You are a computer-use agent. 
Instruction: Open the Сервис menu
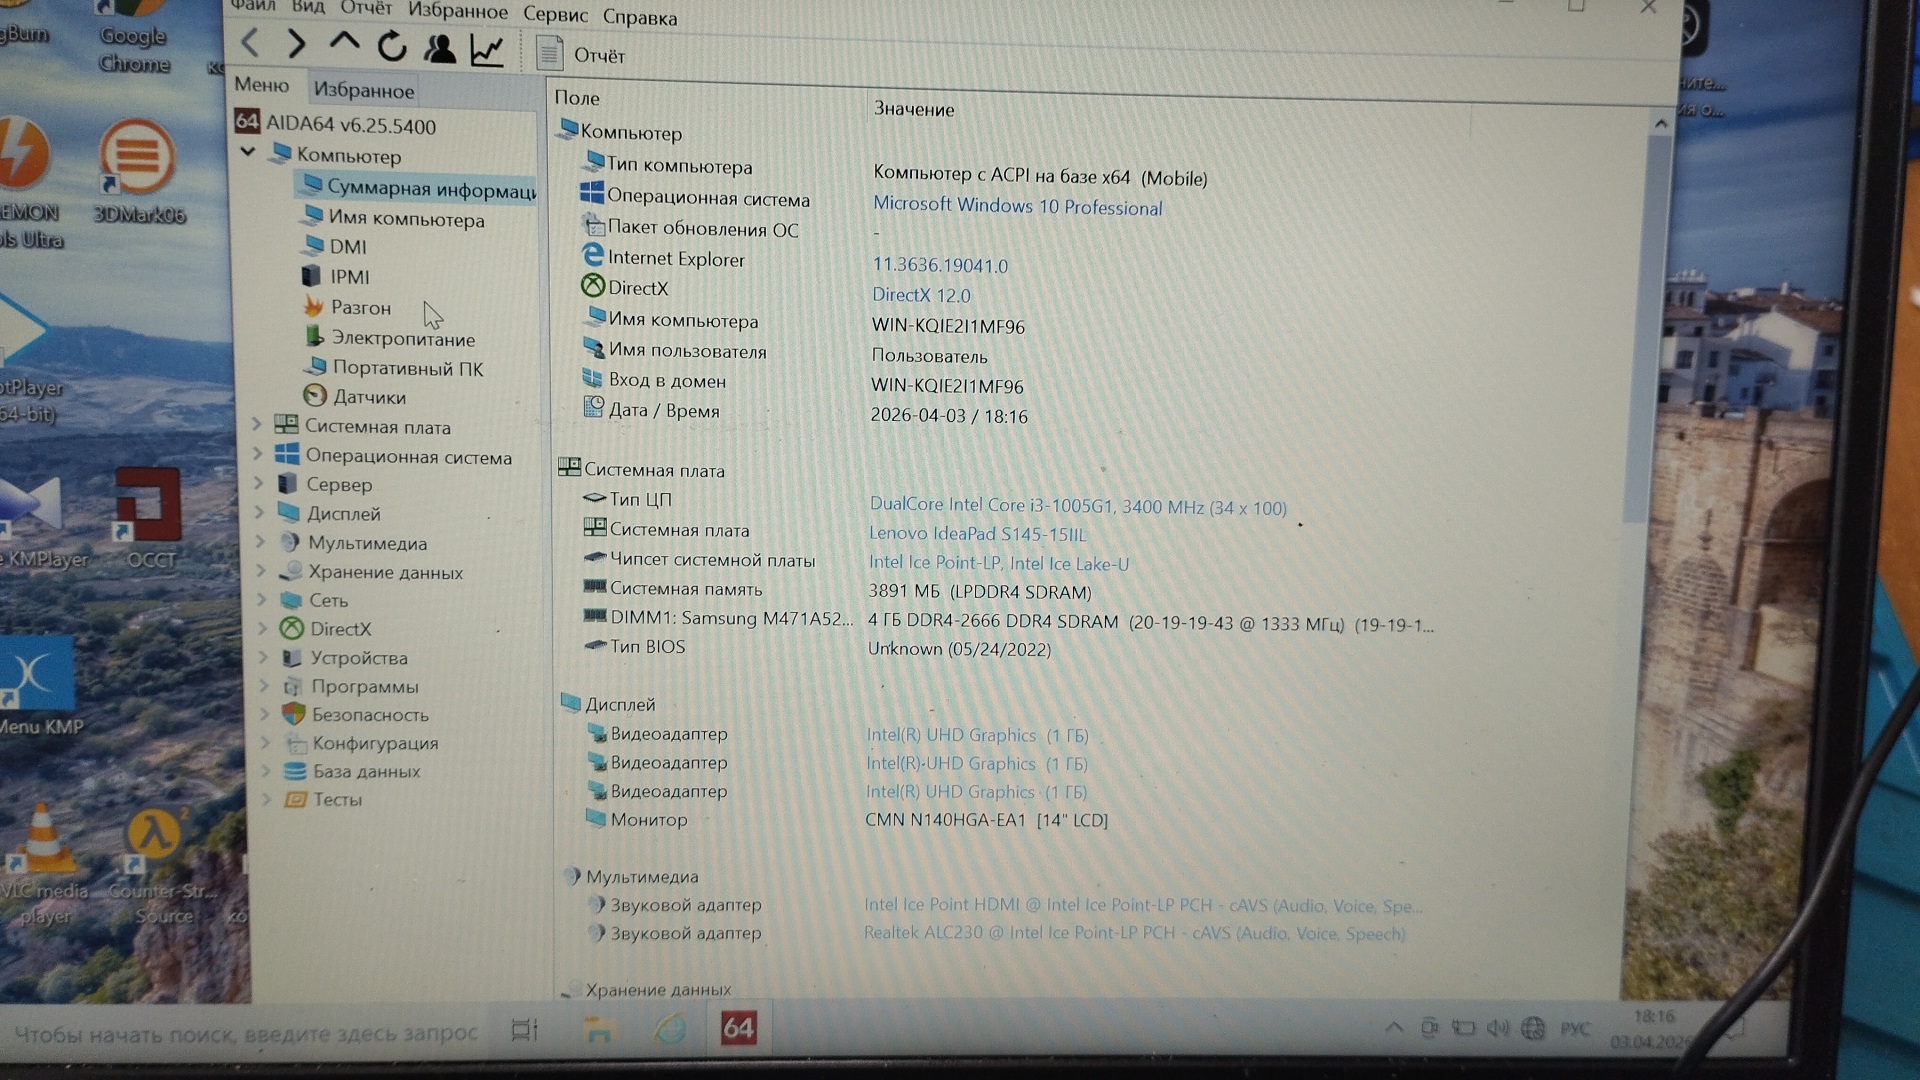(x=555, y=15)
